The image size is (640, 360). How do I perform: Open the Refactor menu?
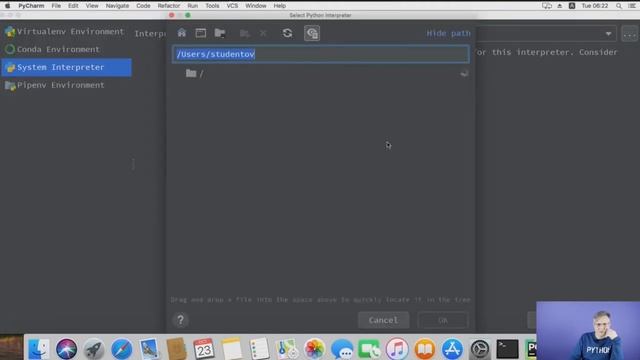point(169,6)
